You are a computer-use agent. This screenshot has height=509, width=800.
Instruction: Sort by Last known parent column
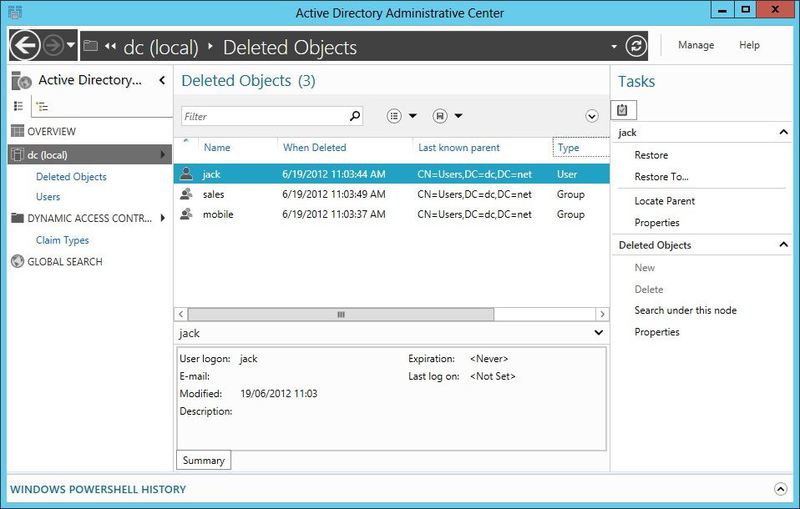tap(459, 147)
